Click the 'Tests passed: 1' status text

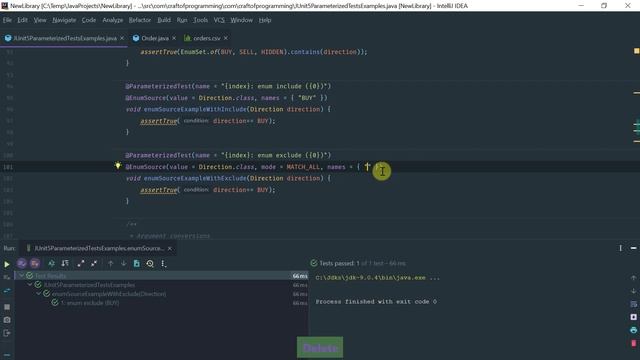point(340,263)
